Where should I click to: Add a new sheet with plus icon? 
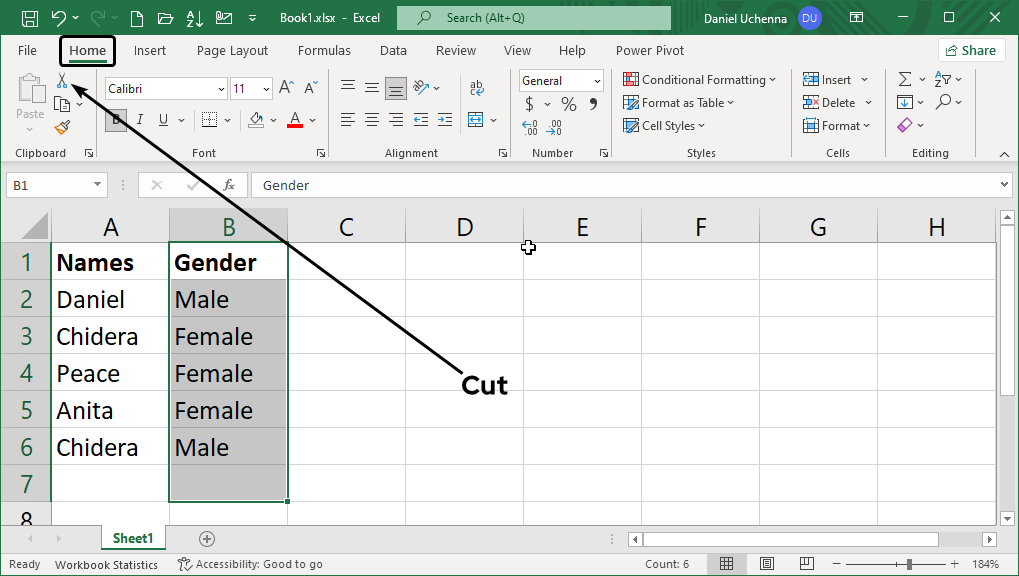coord(207,539)
